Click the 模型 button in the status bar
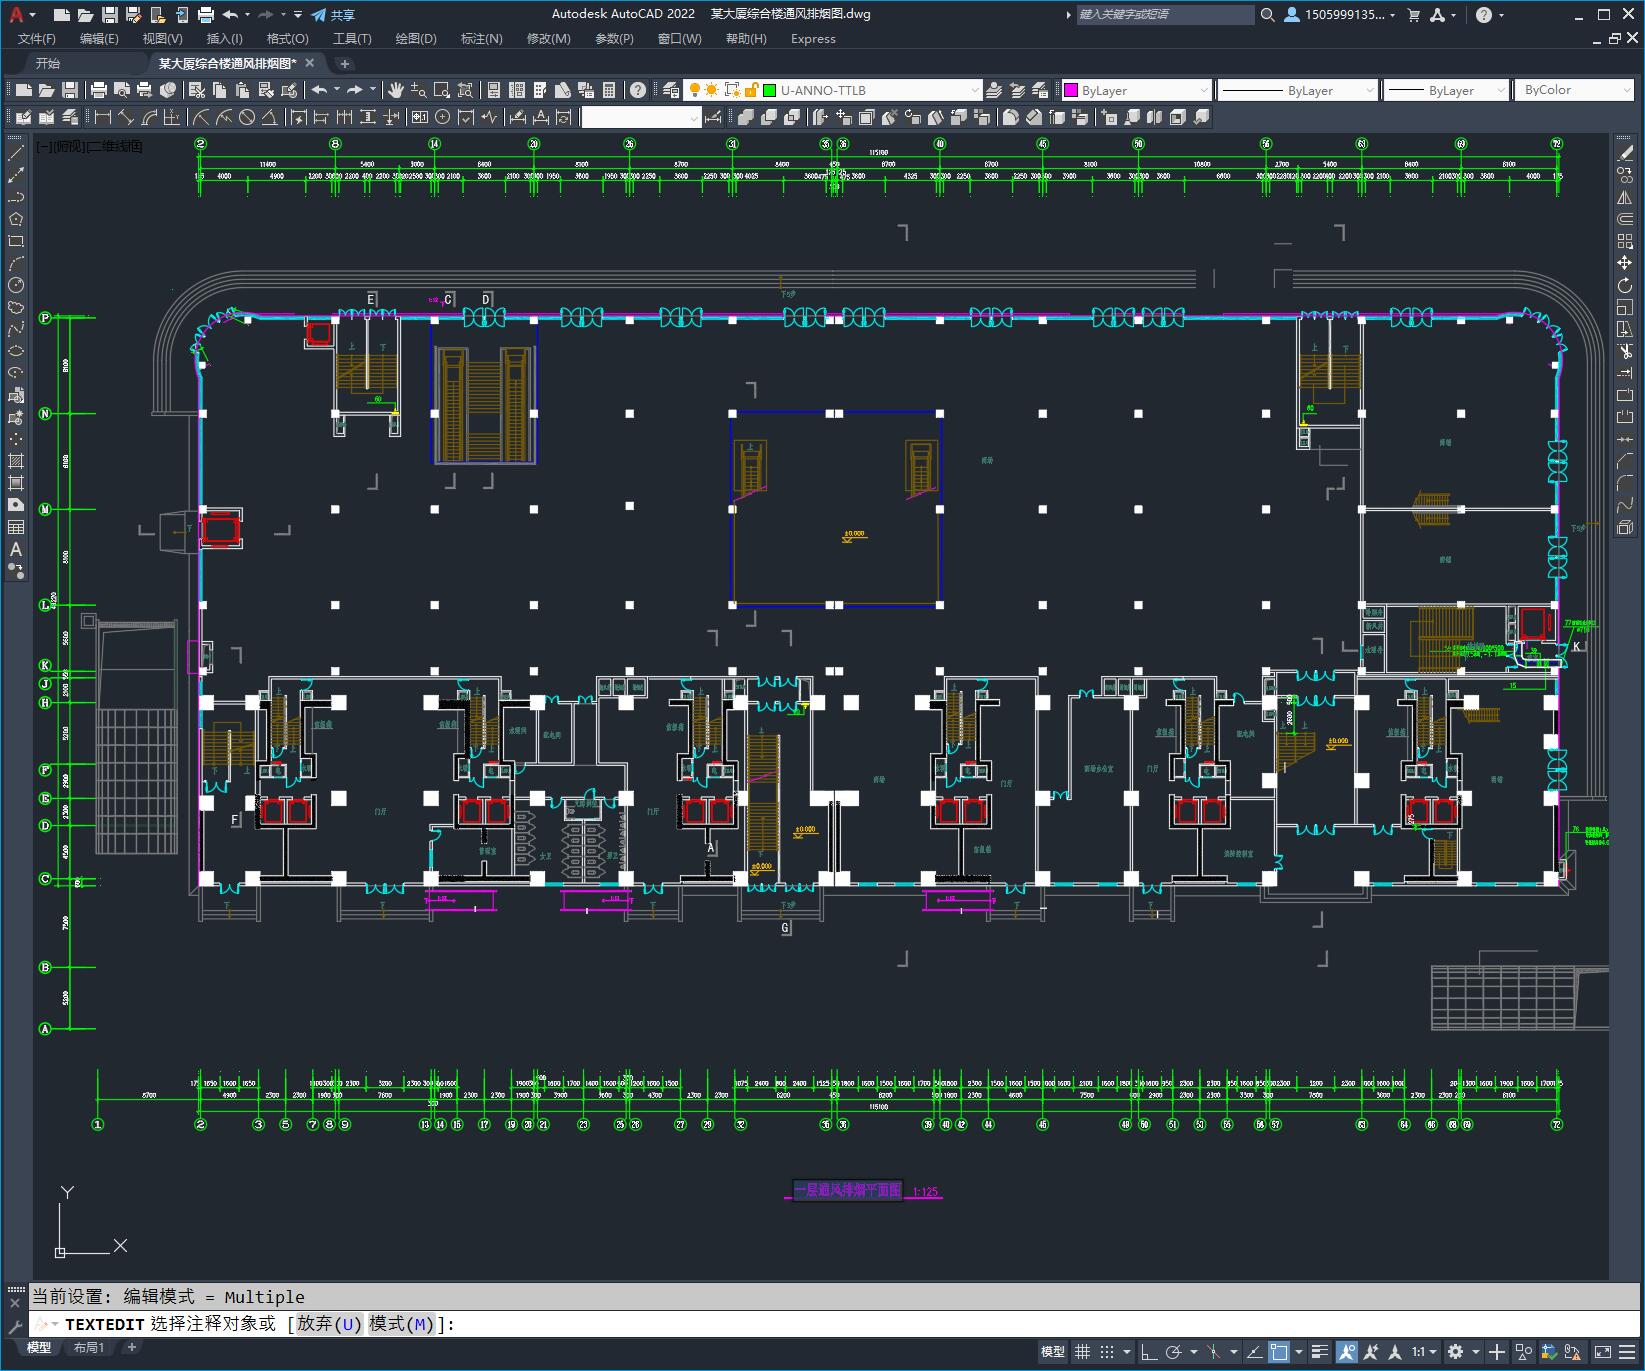The image size is (1645, 1371). coord(1052,1352)
